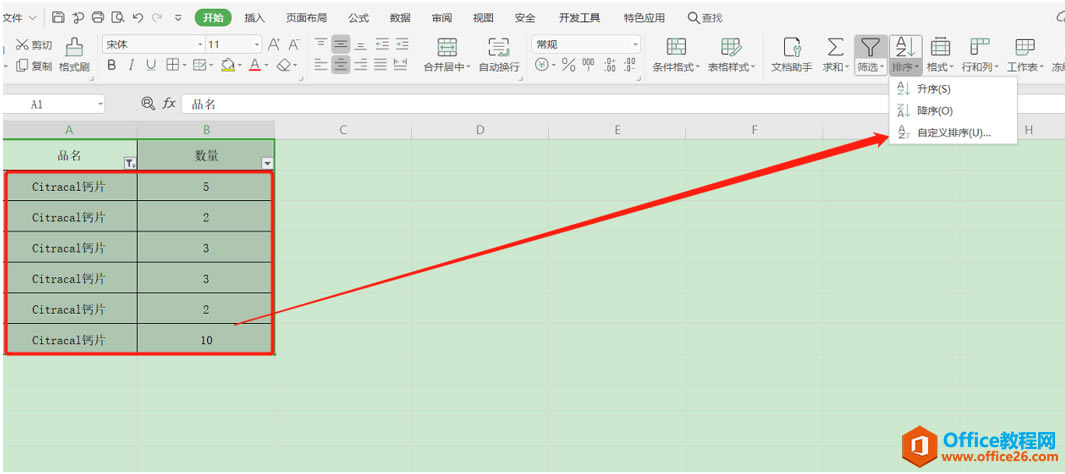The width and height of the screenshot is (1065, 474).
Task: Increase indent icon
Action: pyautogui.click(x=402, y=45)
